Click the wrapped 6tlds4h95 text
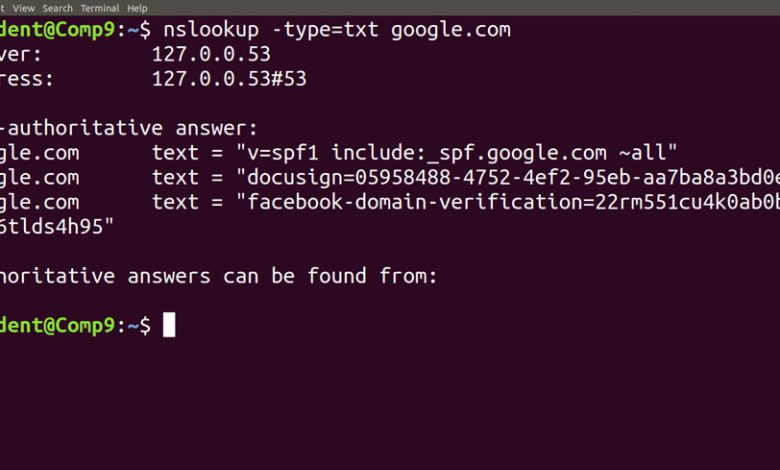 57,227
